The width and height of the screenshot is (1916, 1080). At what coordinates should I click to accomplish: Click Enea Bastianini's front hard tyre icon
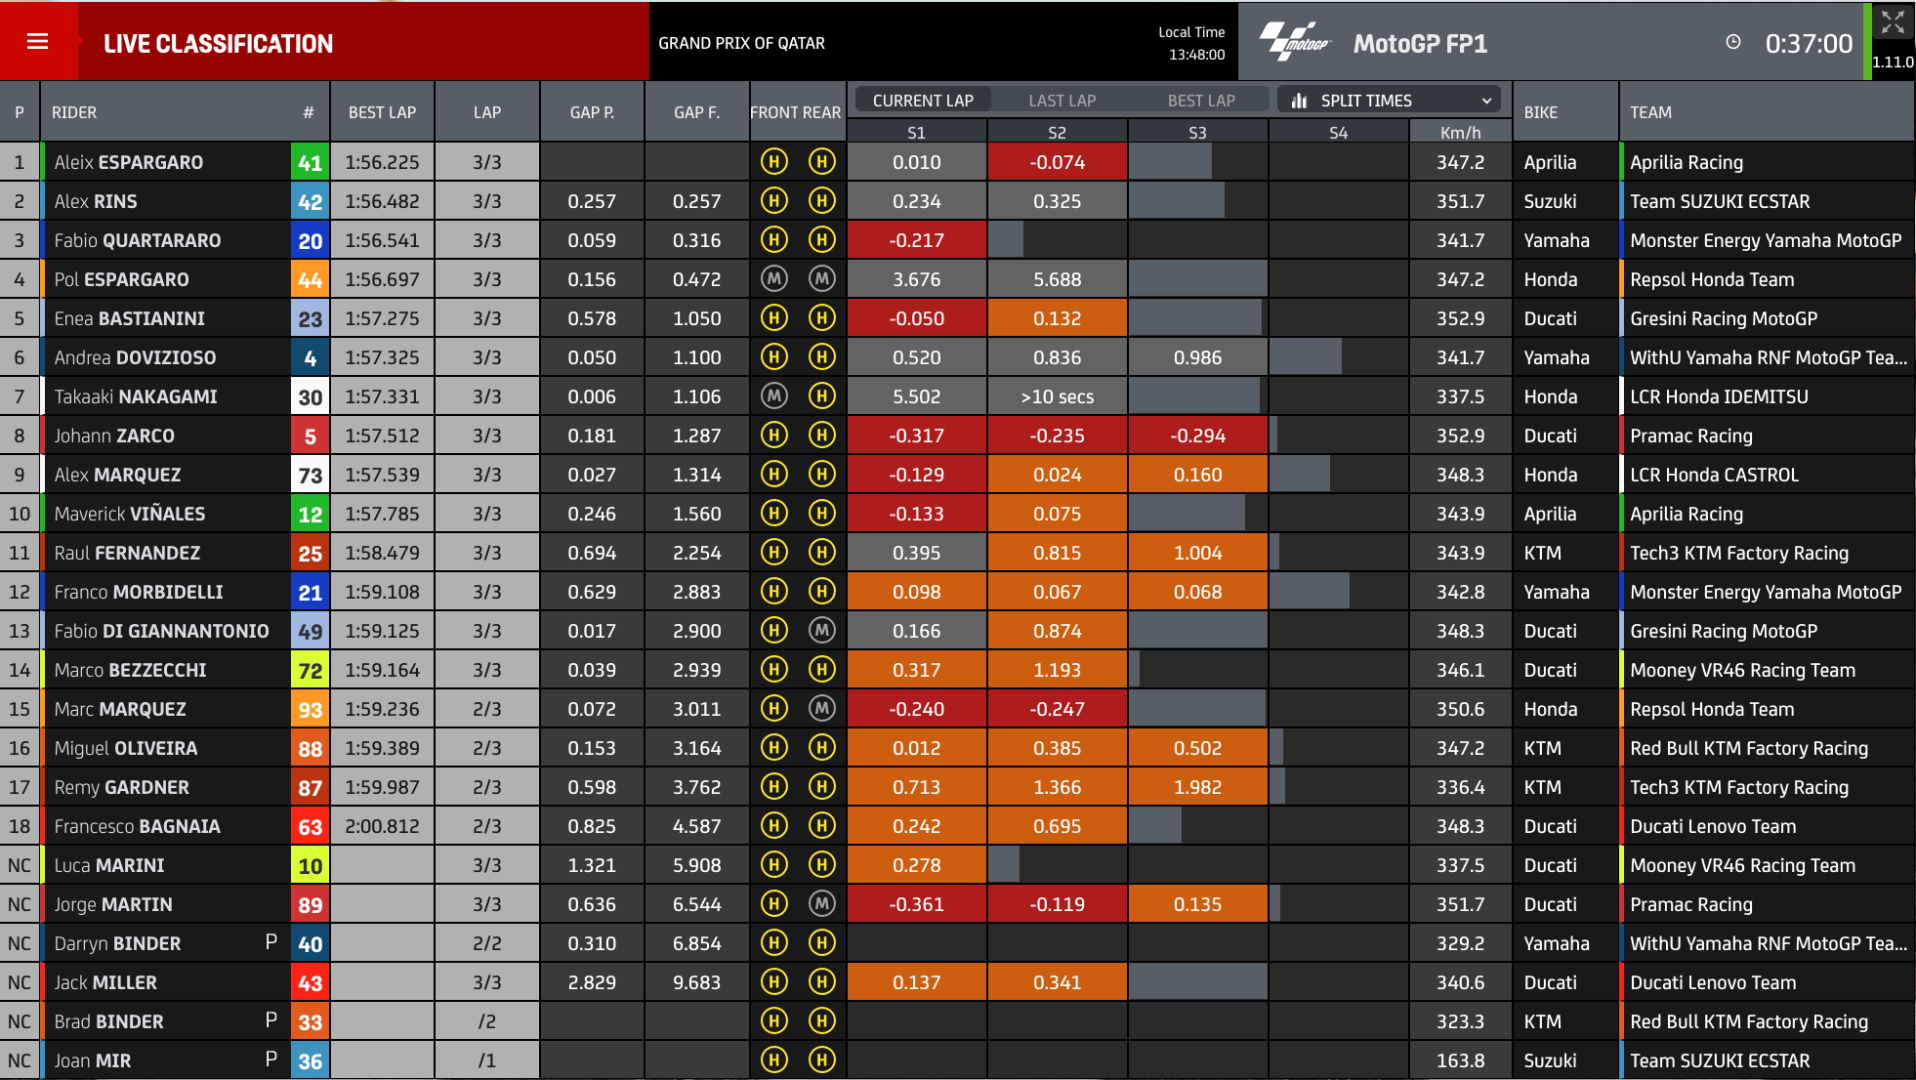[774, 318]
